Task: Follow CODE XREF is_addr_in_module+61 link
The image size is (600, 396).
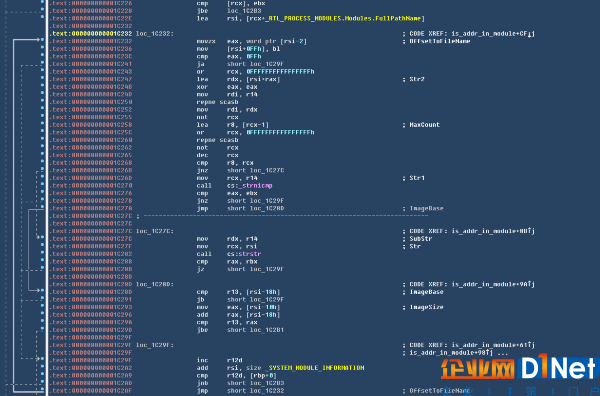Action: (x=493, y=345)
